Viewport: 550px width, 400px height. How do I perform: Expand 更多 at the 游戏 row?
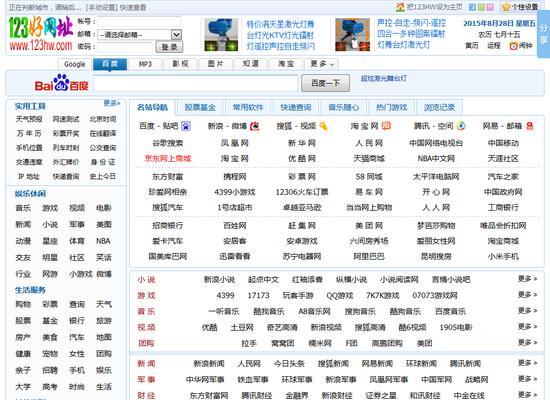point(528,295)
